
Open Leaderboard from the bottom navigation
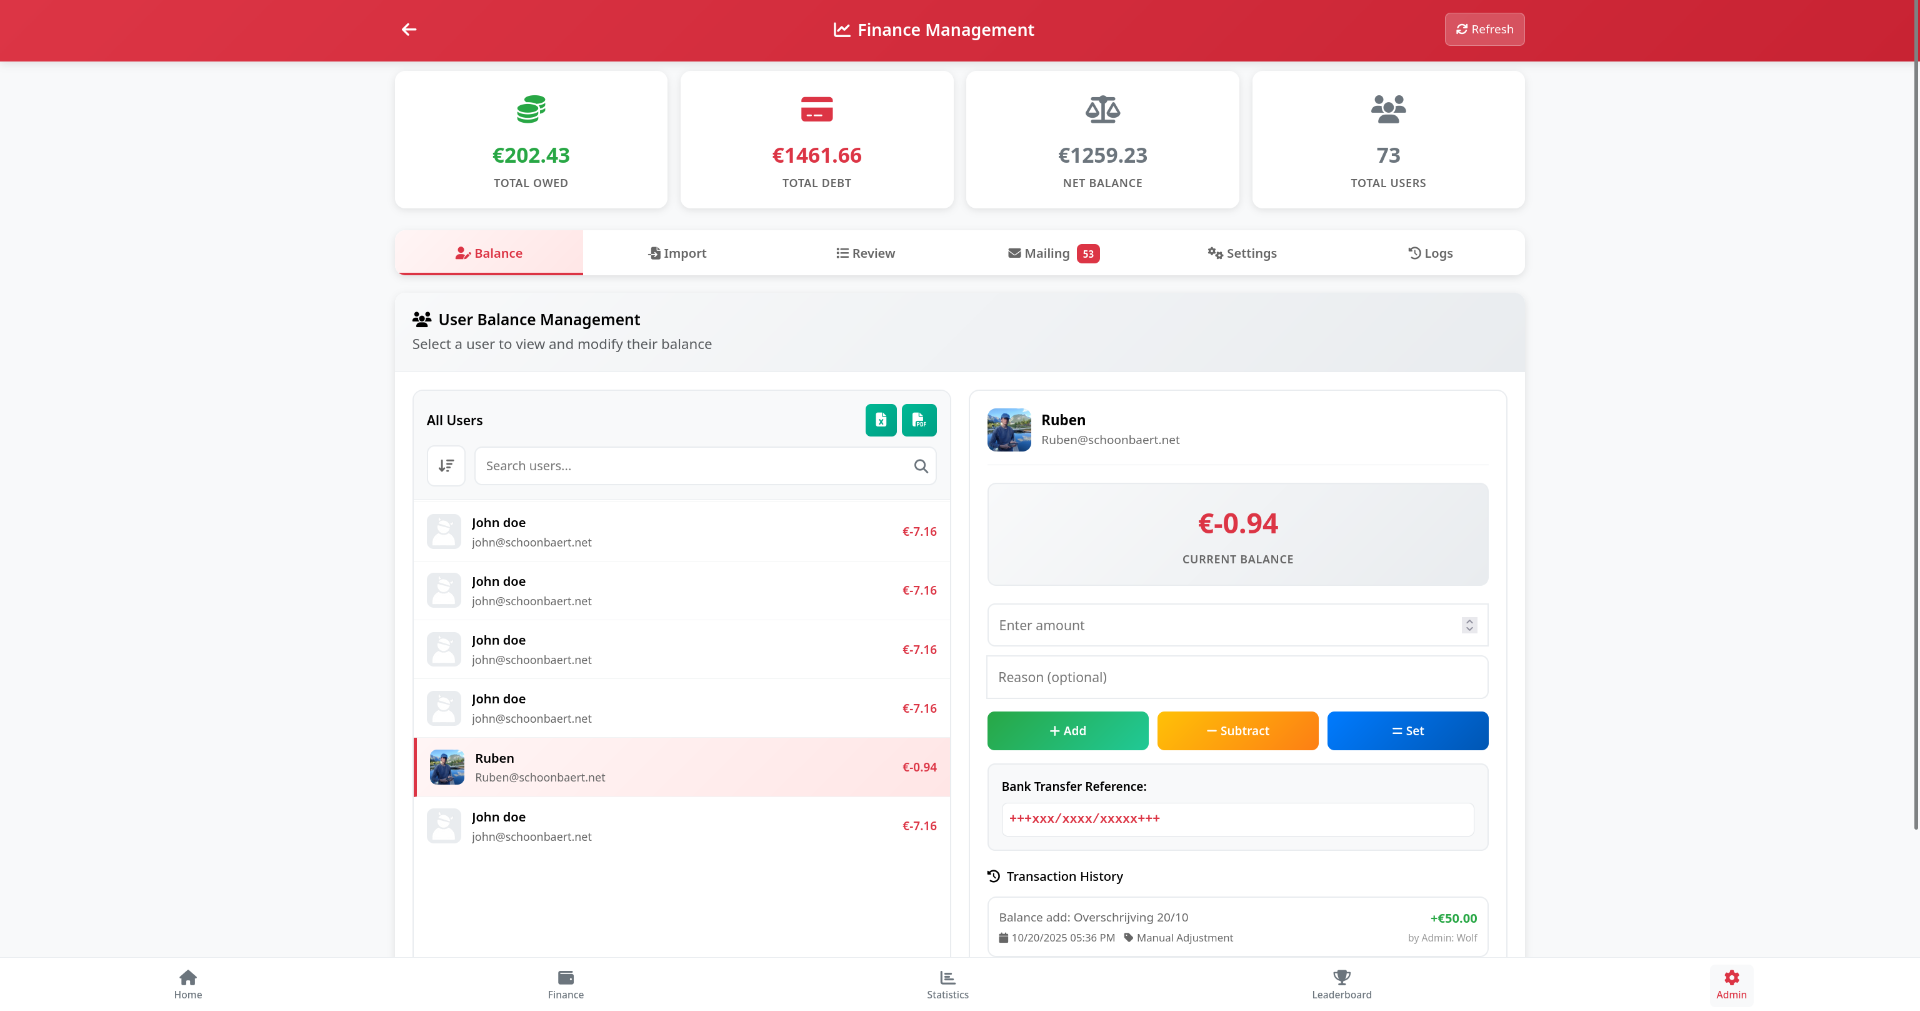[1341, 984]
